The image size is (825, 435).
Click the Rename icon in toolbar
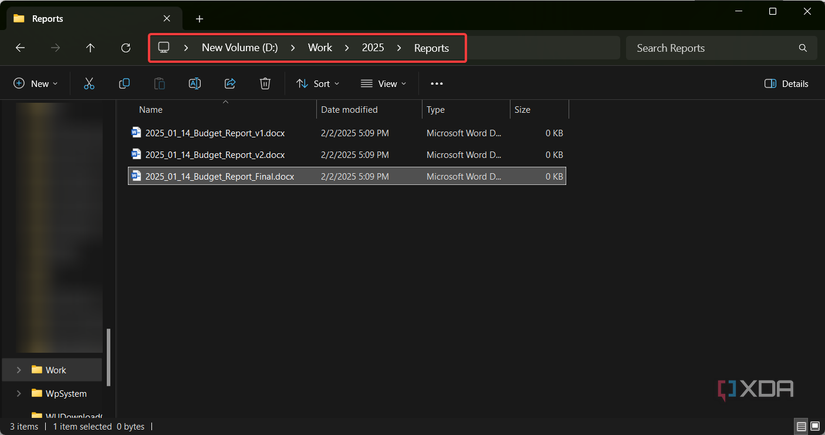195,84
